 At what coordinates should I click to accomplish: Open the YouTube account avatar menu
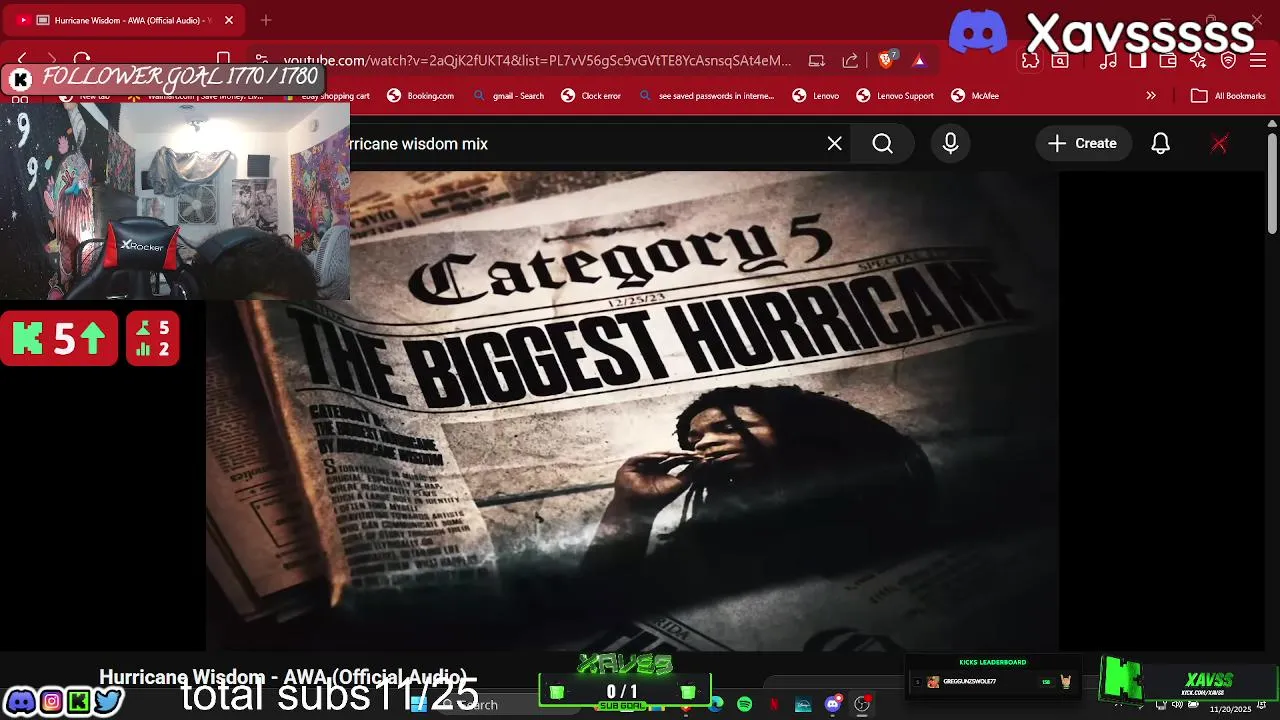(x=1219, y=144)
